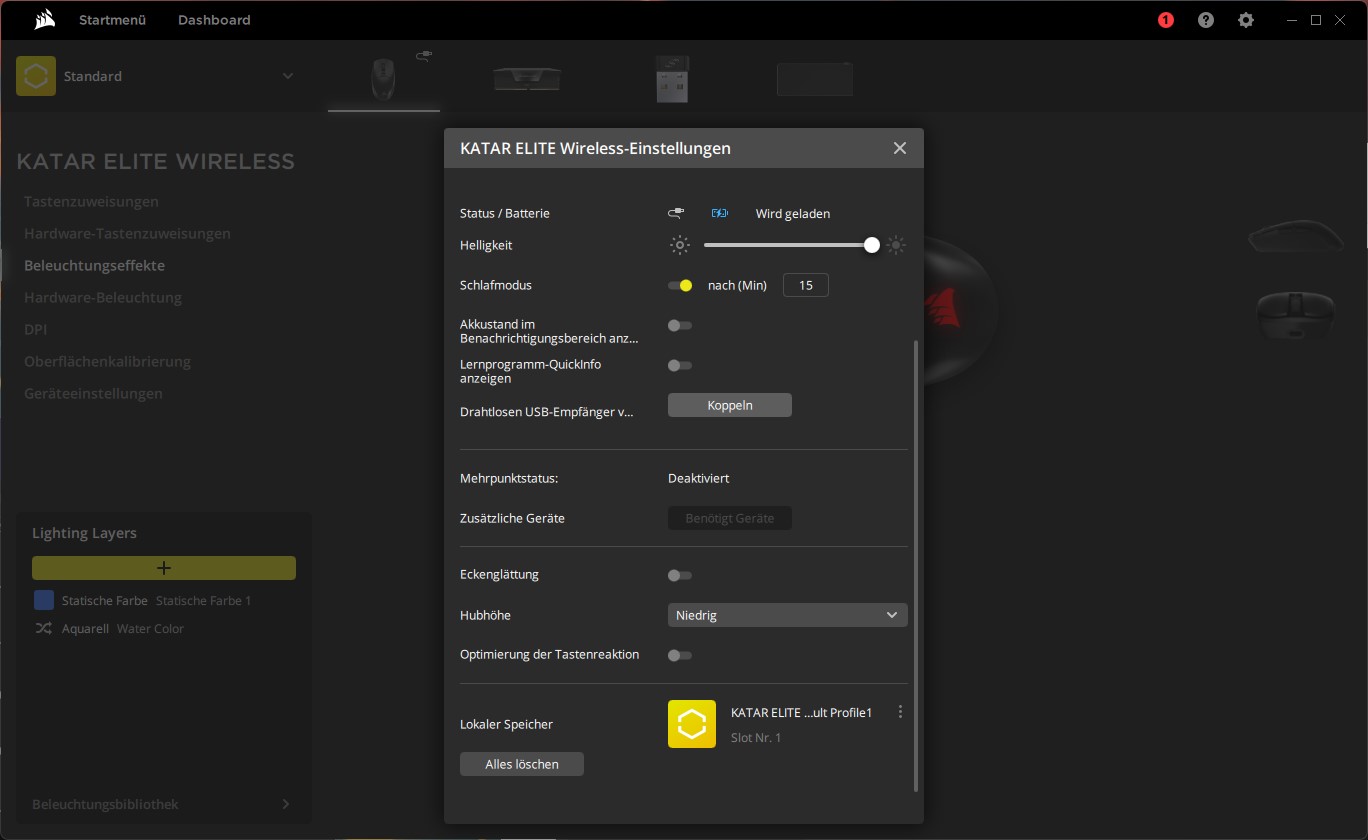Click the USB cable status icon
1368x840 pixels.
[x=677, y=213]
